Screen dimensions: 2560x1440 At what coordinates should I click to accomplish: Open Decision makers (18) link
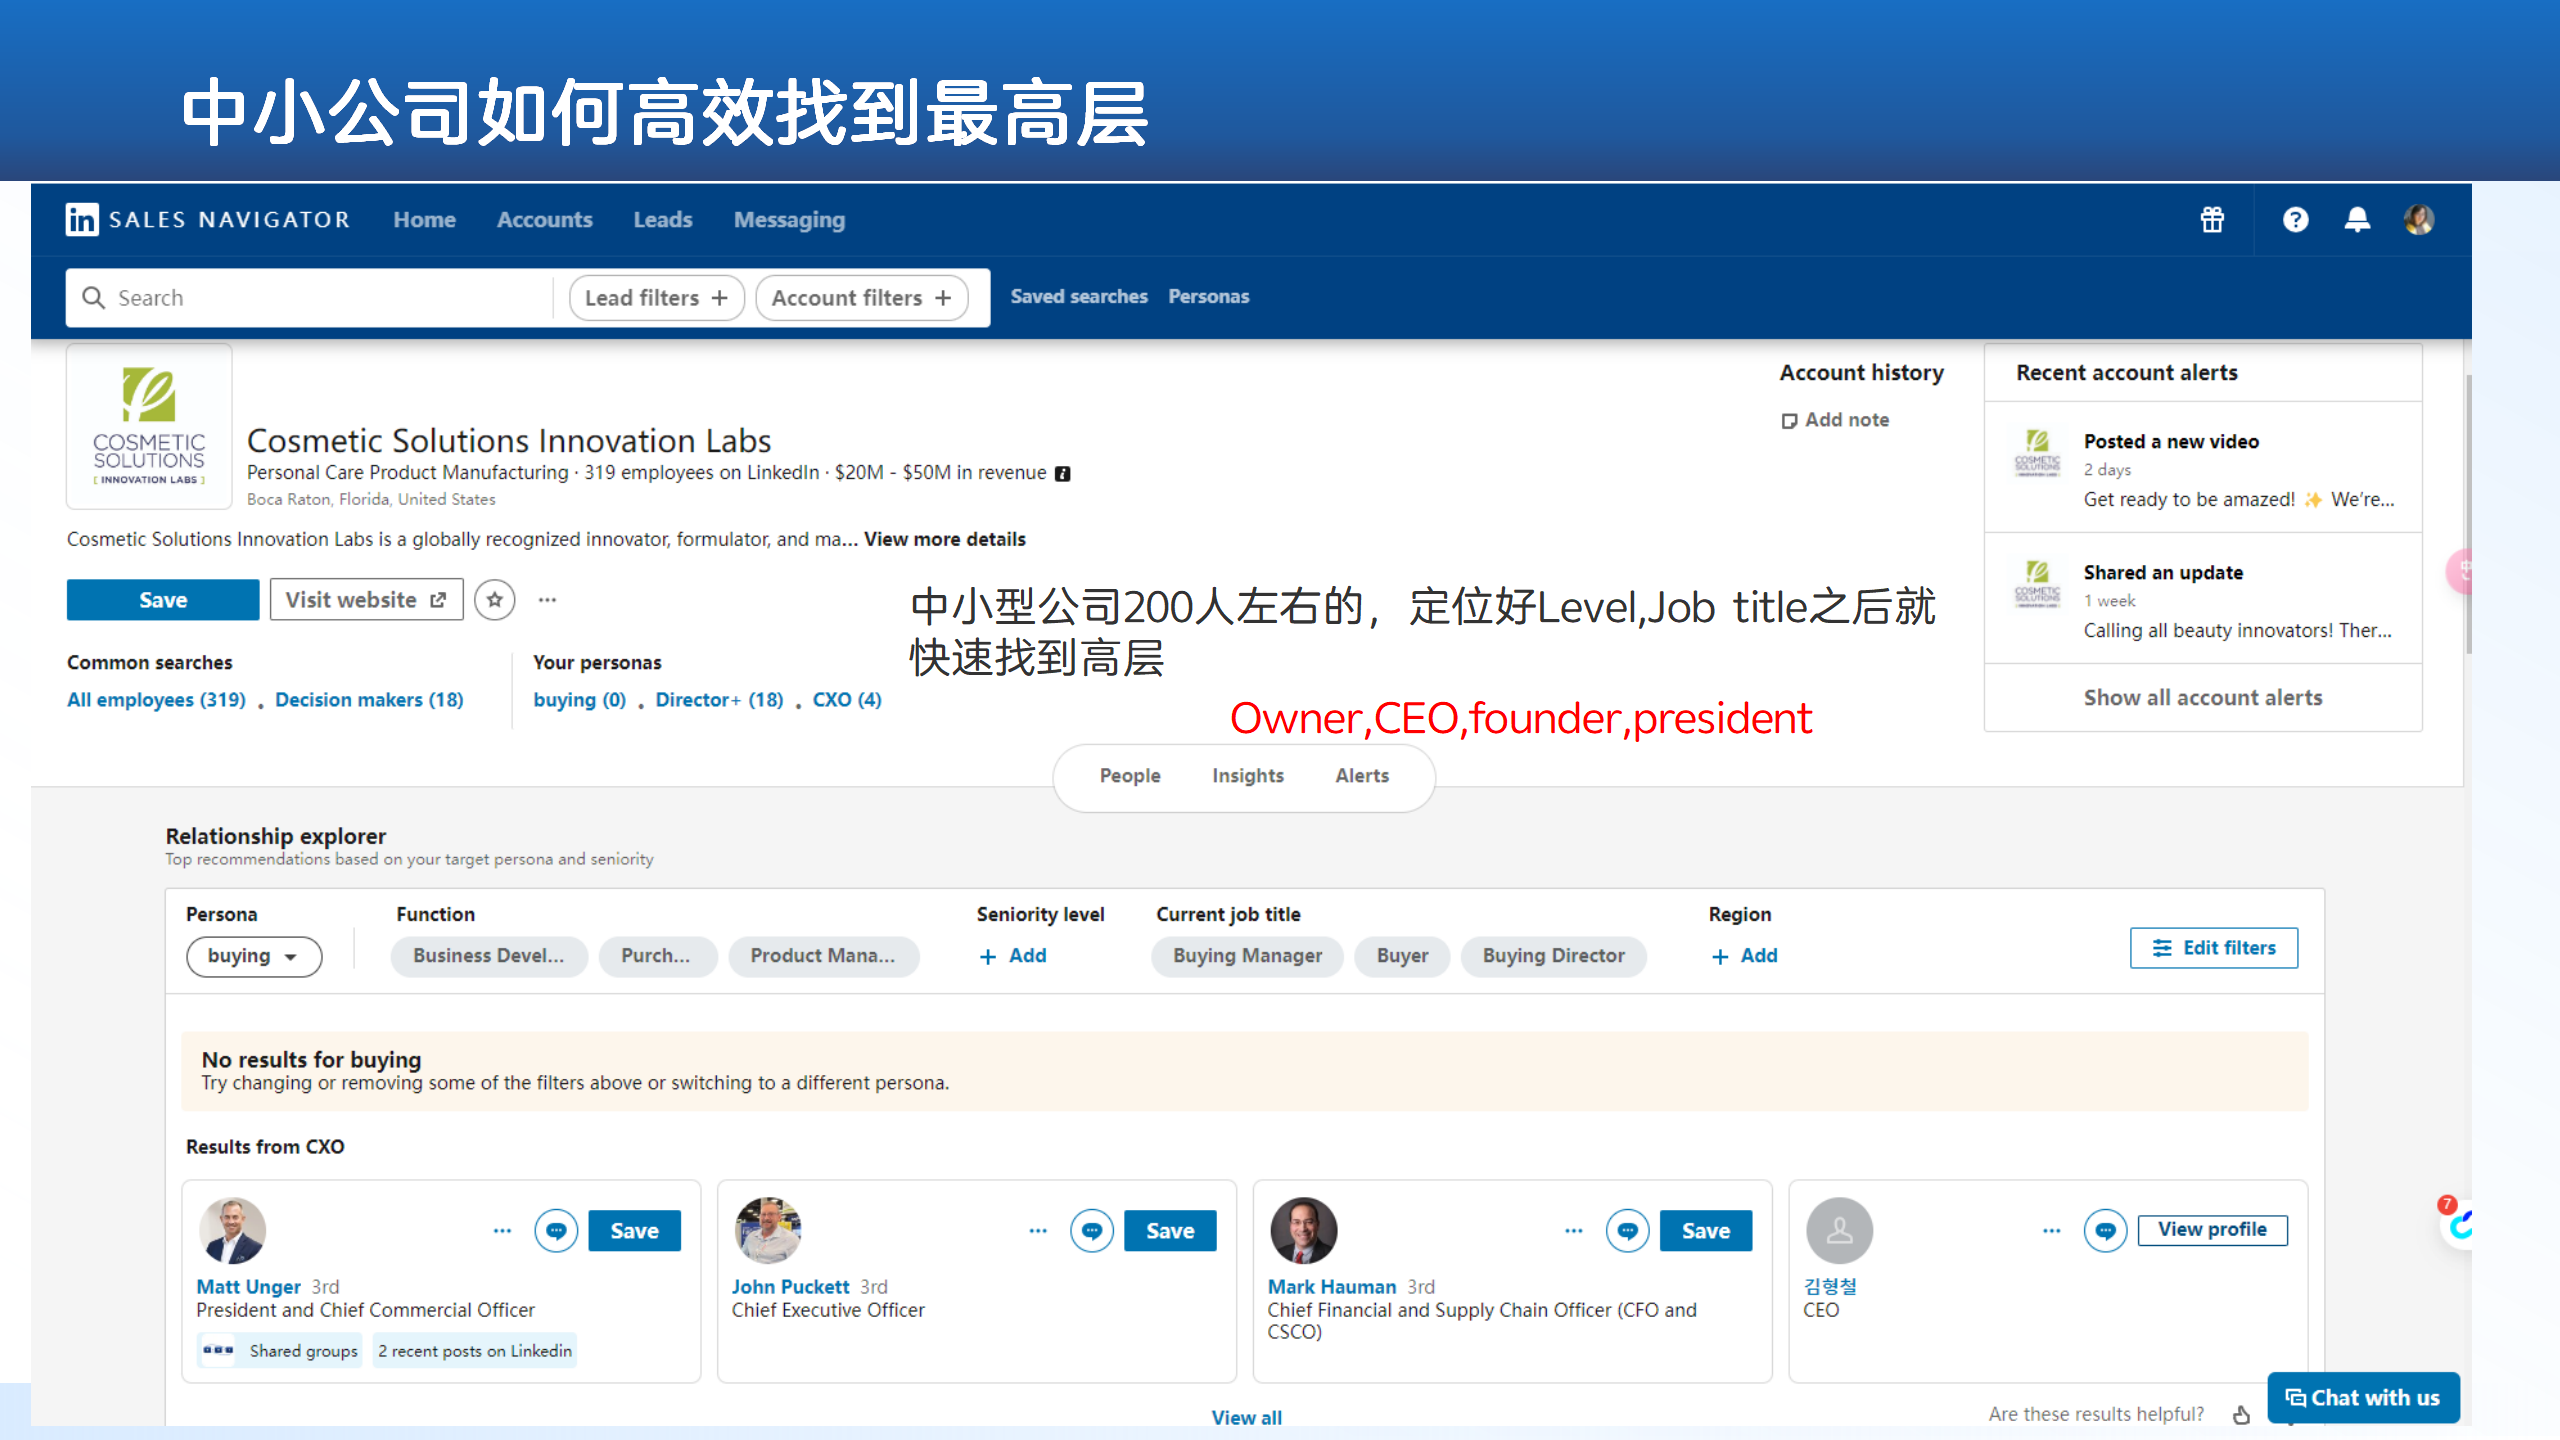click(x=369, y=700)
